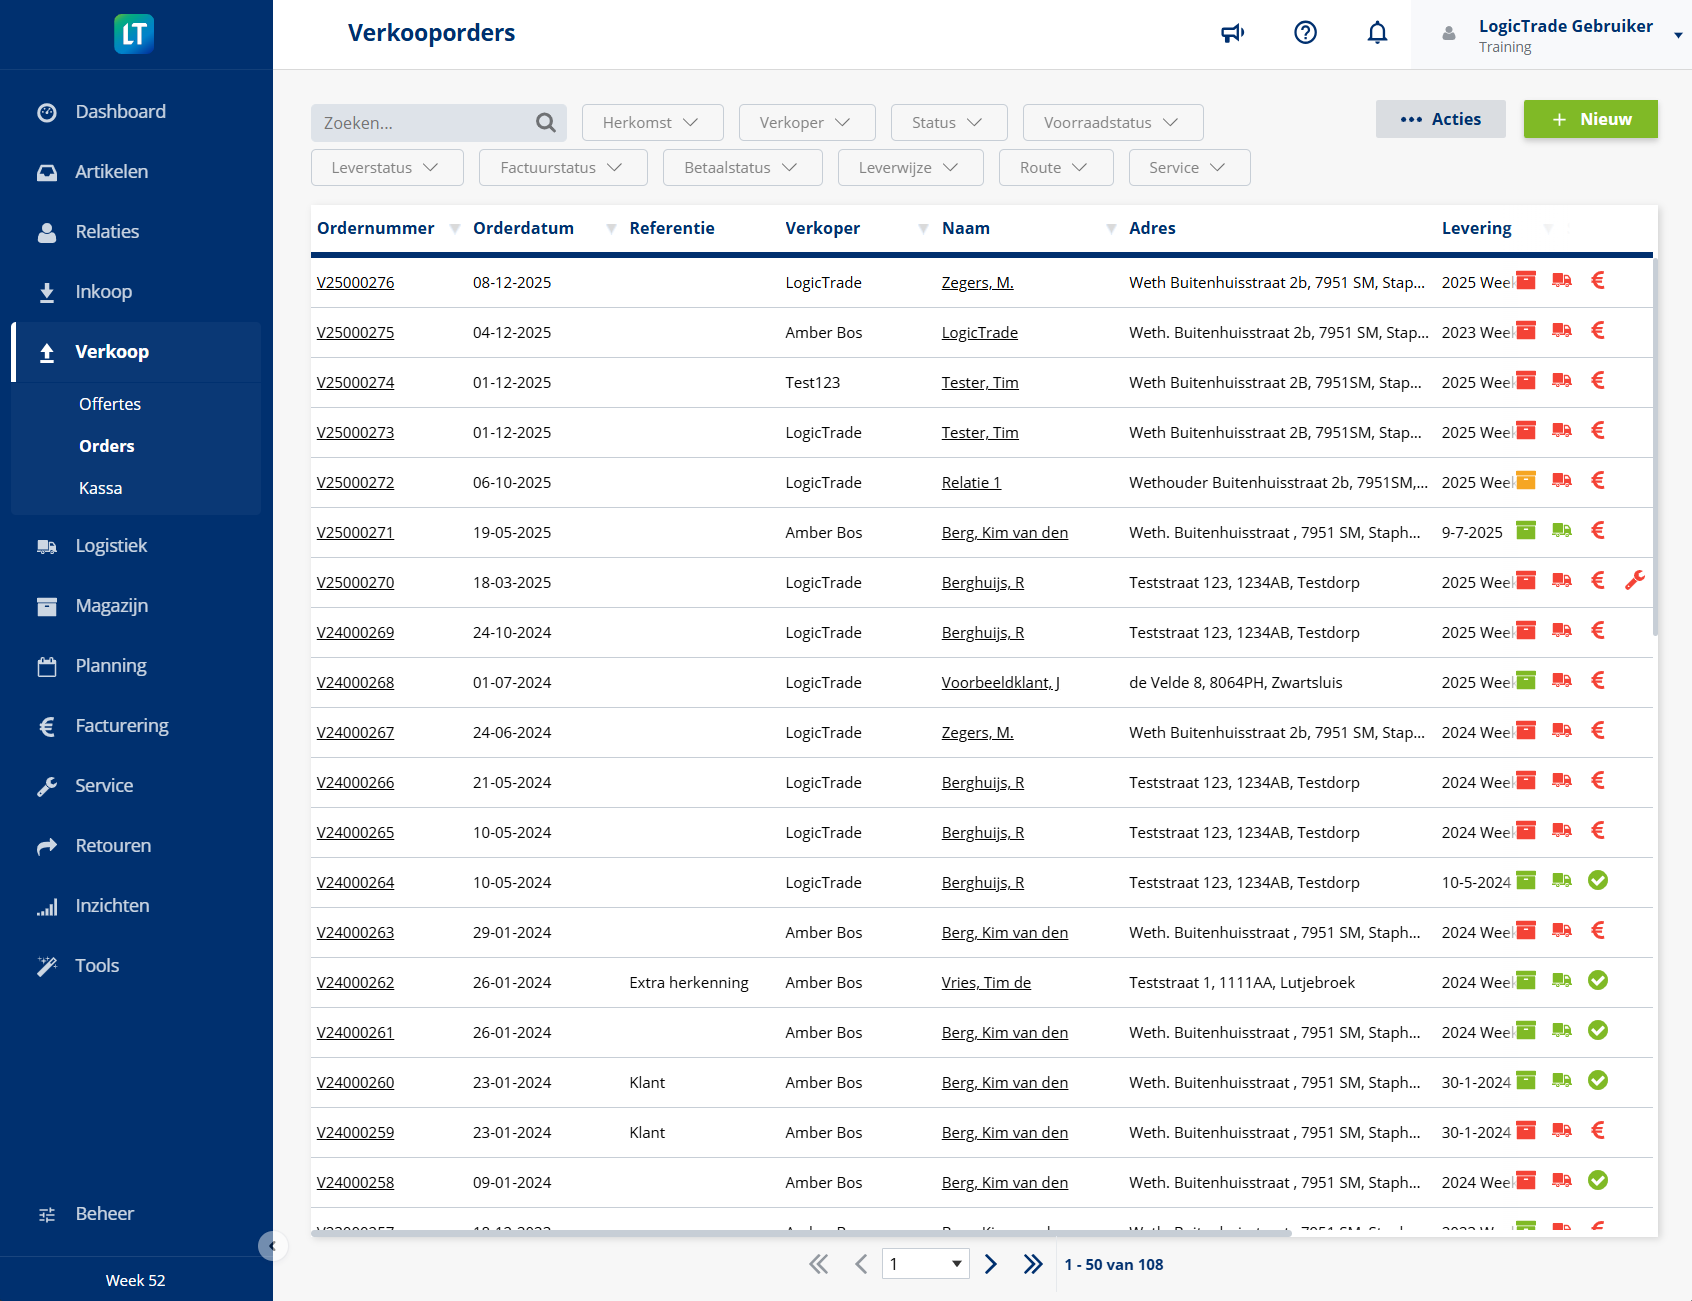1692x1301 pixels.
Task: Navigate to the Facturering sidebar section
Action: click(x=121, y=726)
